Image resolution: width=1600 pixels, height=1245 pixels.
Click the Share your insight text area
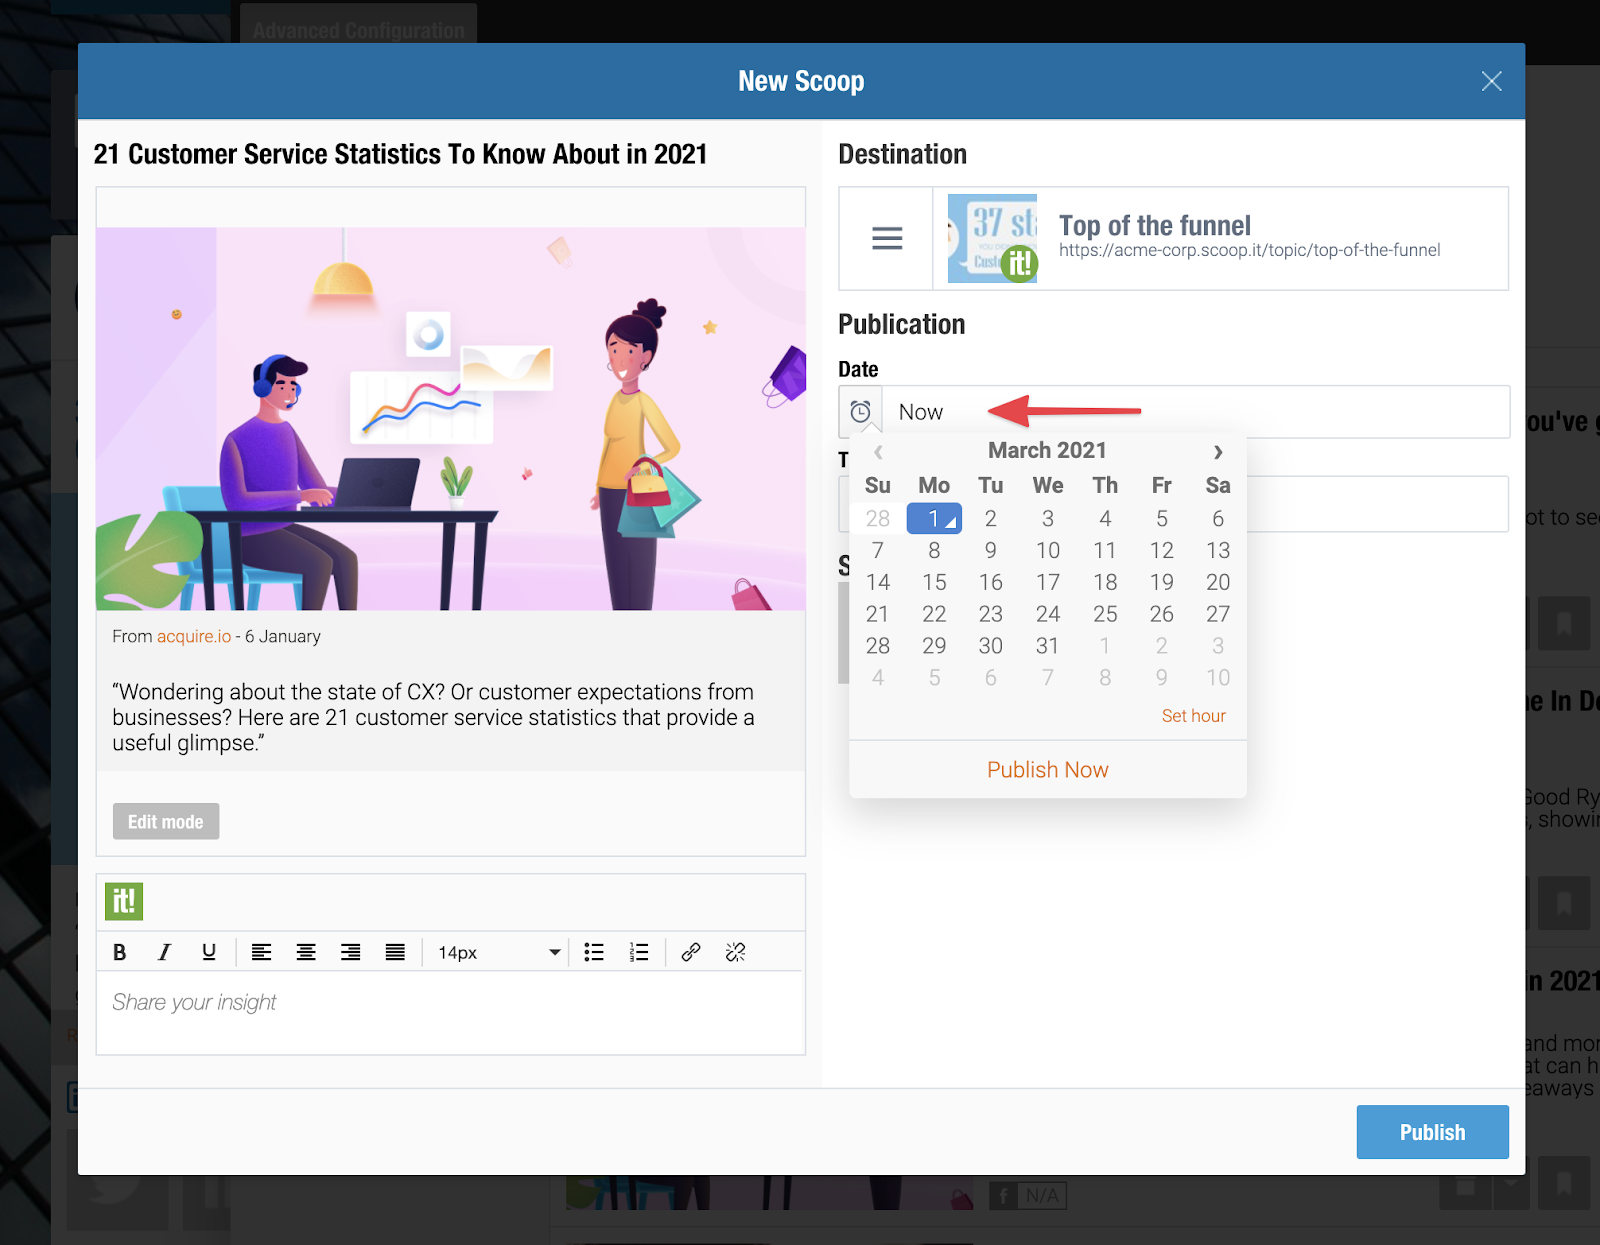[x=451, y=1011]
